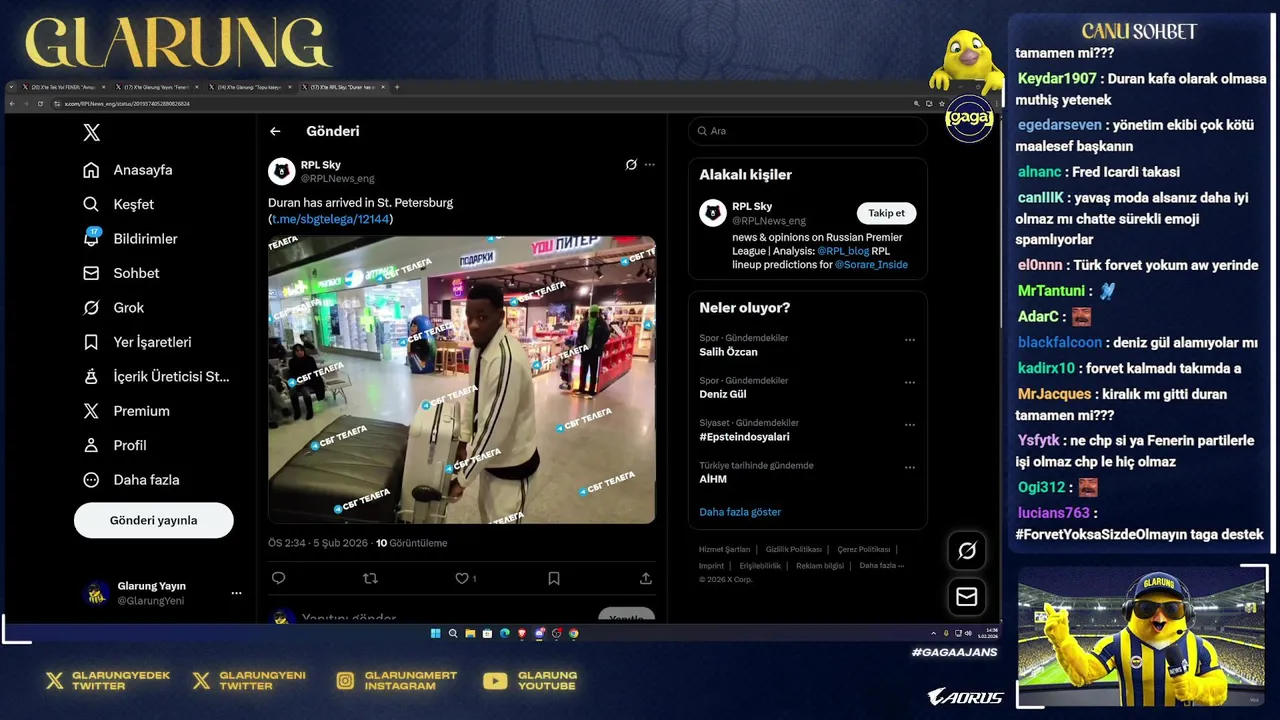
Task: Open AİHM trend
Action: tap(713, 479)
